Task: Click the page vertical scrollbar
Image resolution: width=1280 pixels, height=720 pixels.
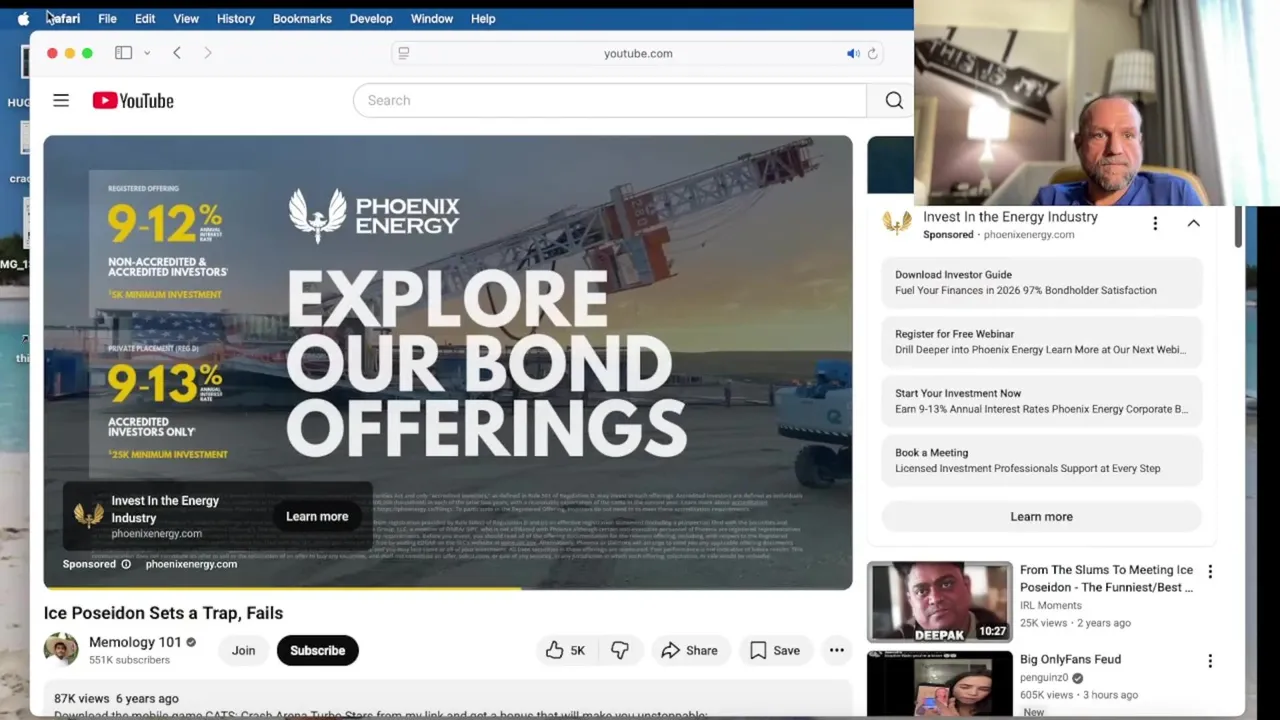Action: 1238,227
